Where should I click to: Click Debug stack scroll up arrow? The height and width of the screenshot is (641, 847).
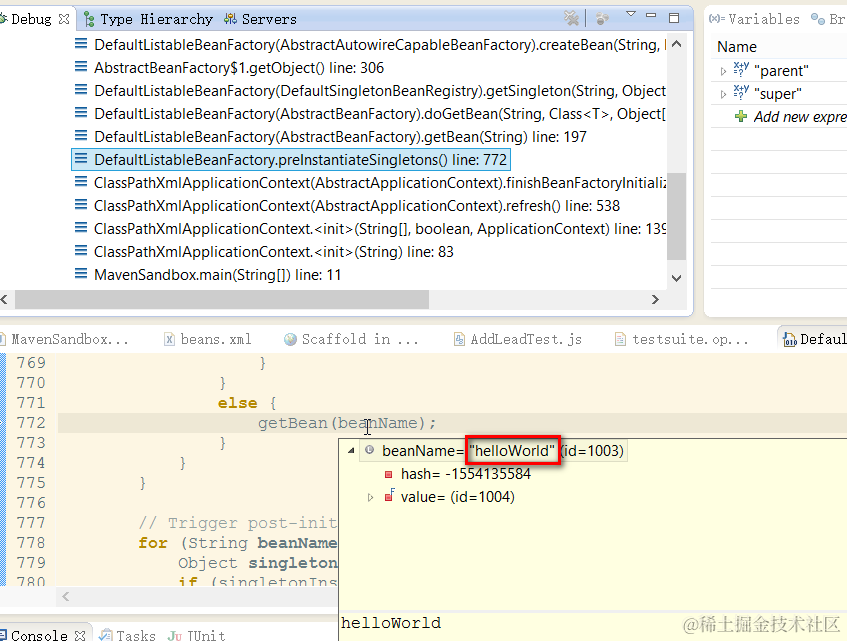[x=676, y=44]
